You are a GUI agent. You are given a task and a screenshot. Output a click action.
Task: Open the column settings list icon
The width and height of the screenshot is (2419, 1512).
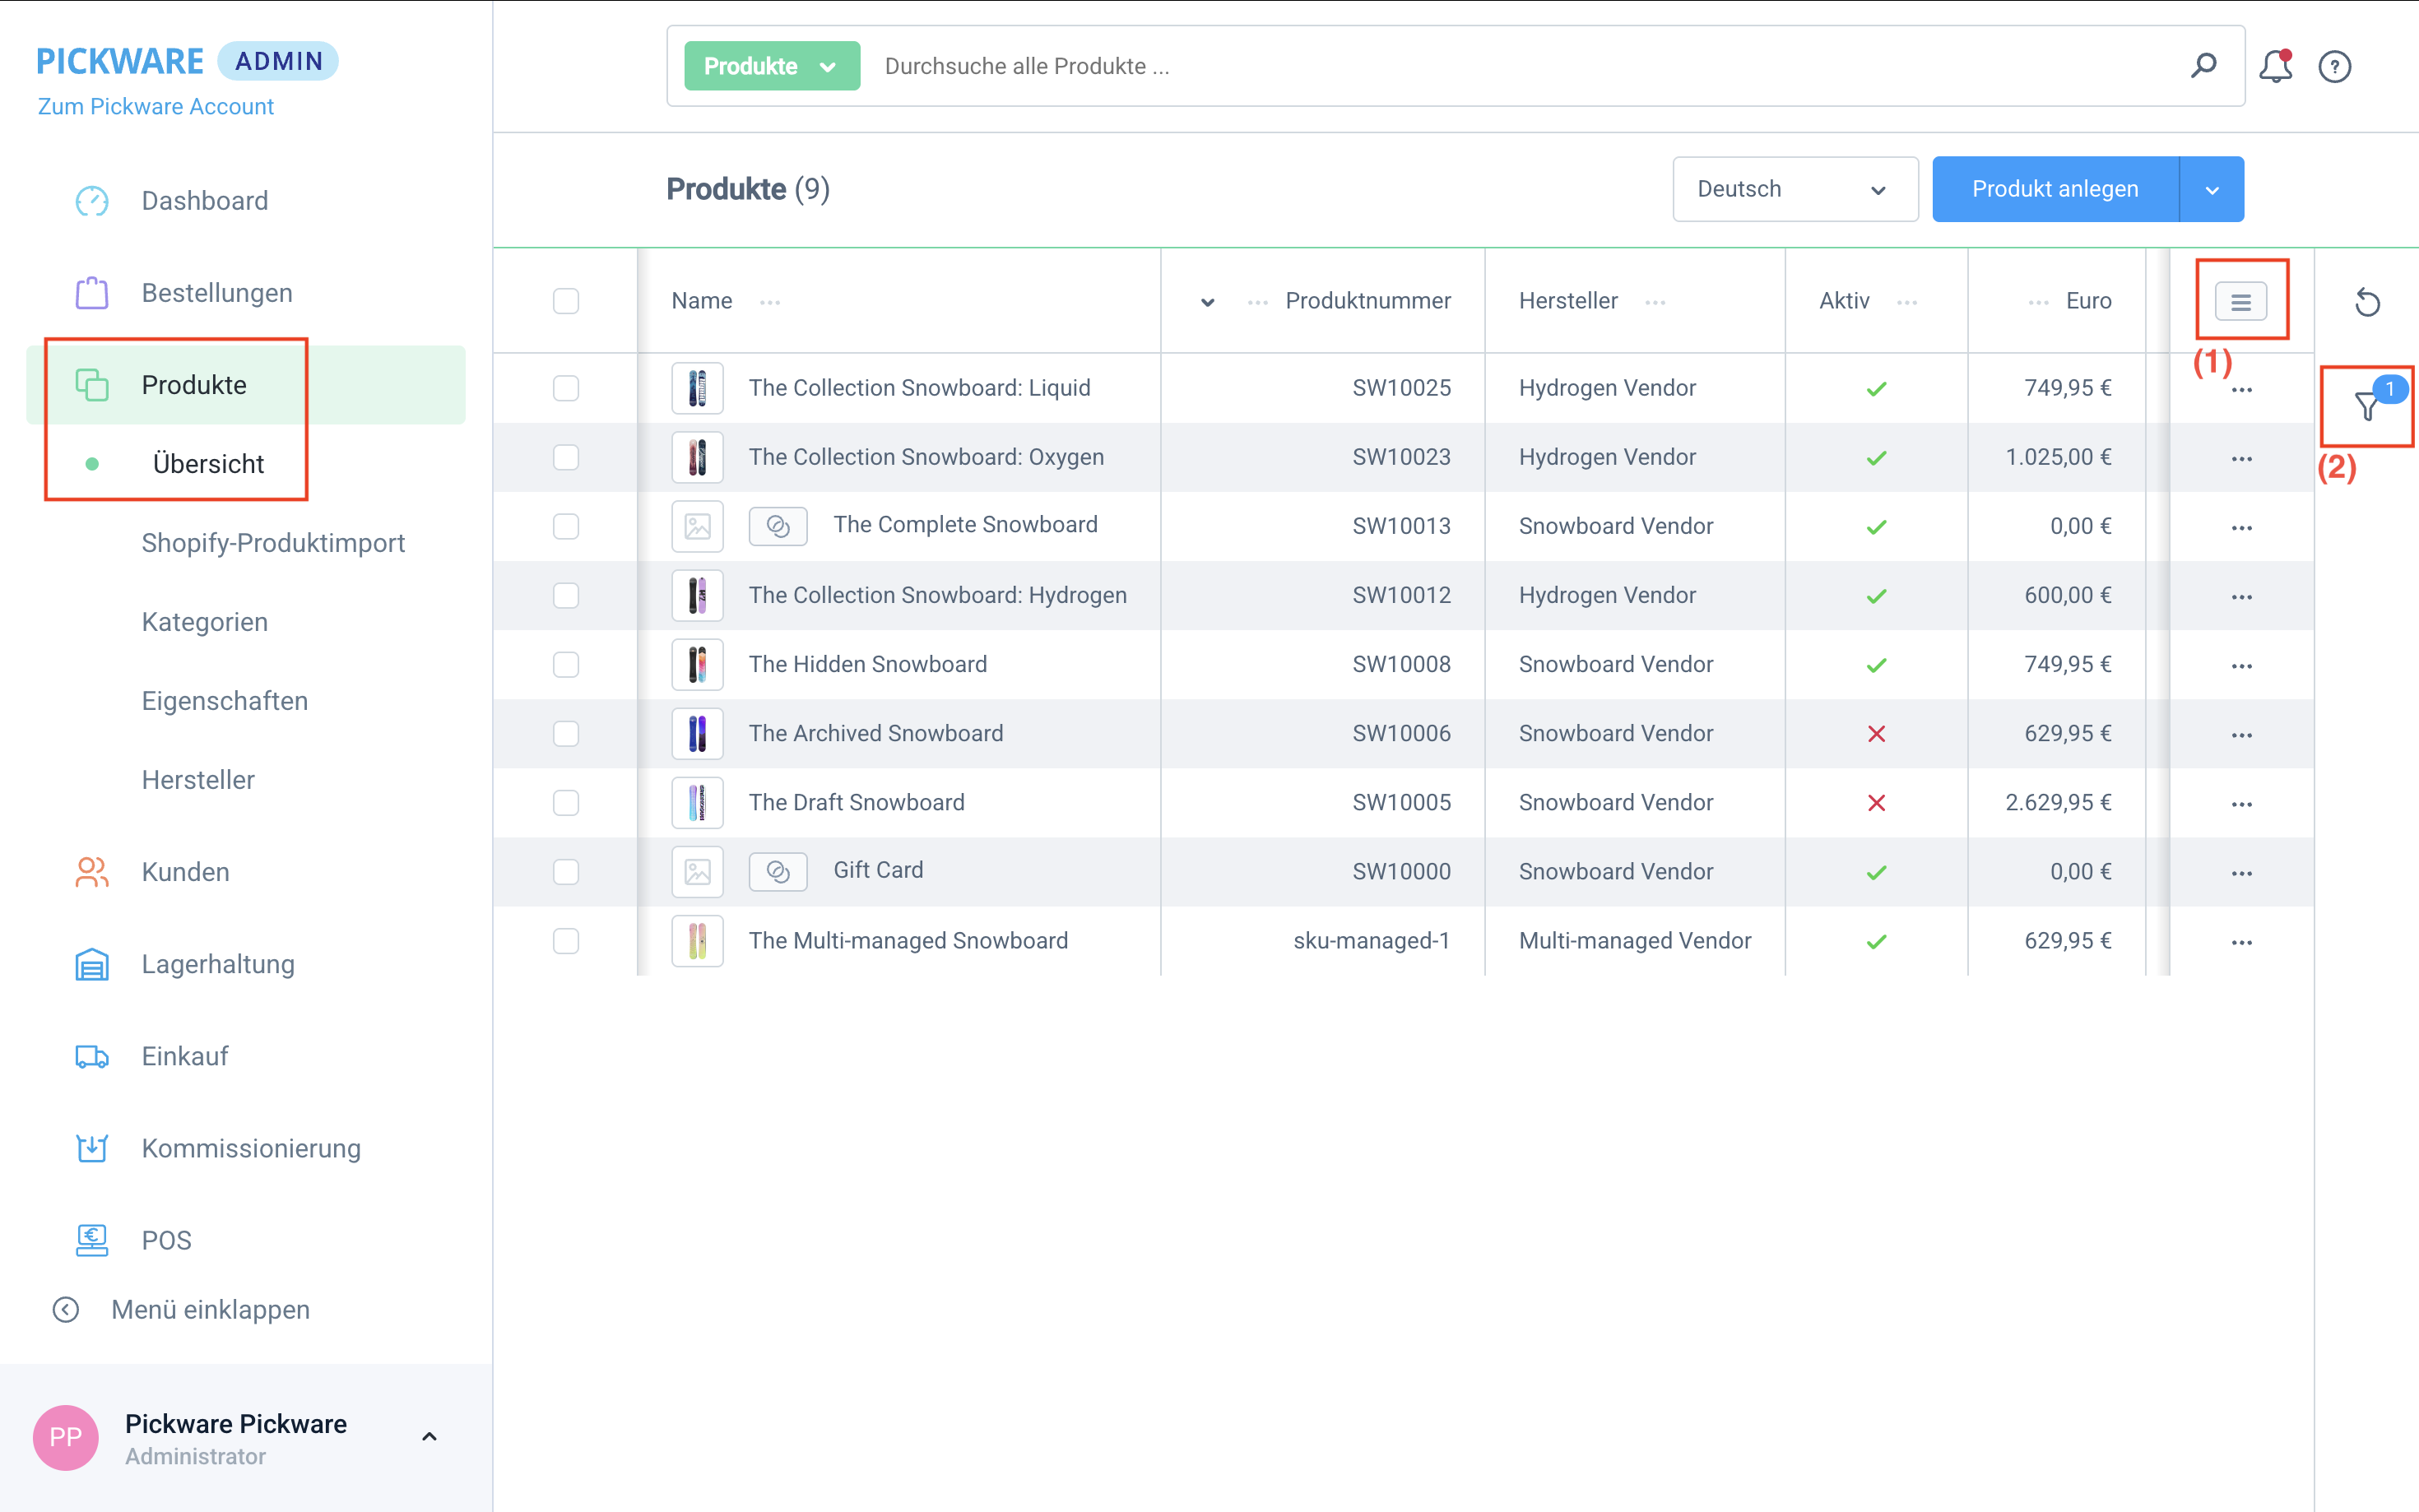[2240, 301]
